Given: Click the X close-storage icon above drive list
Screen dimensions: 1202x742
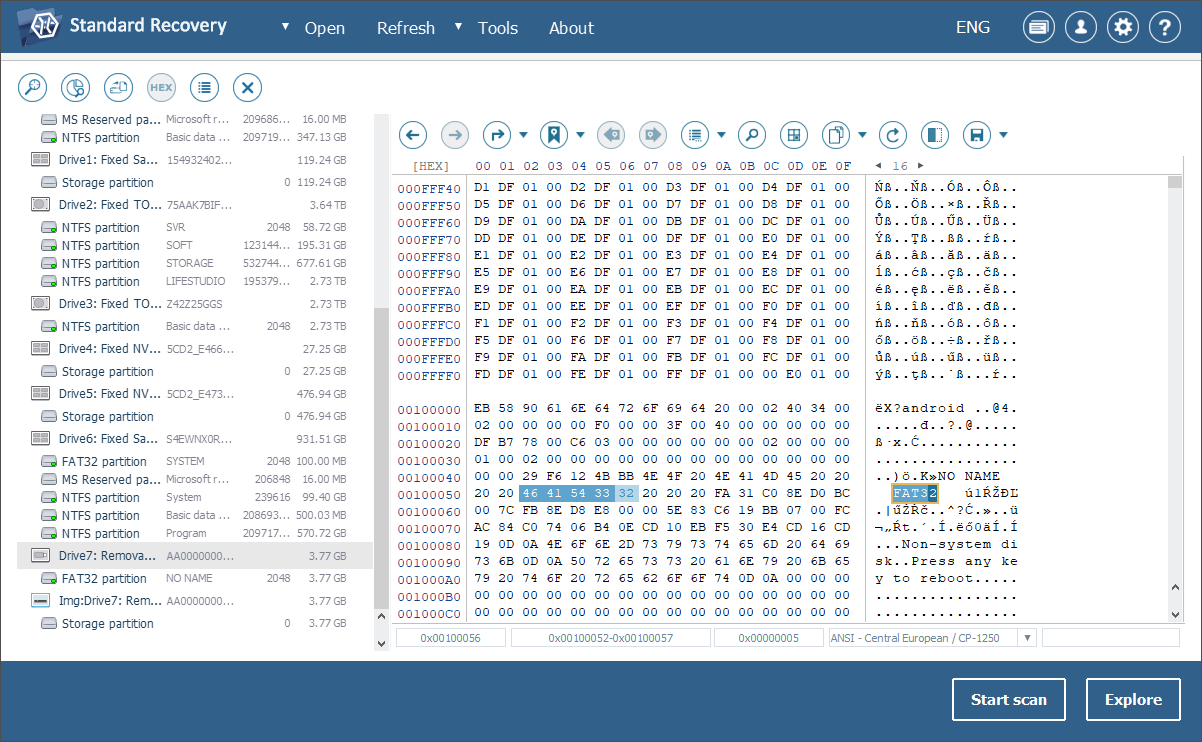Looking at the screenshot, I should click(x=248, y=87).
